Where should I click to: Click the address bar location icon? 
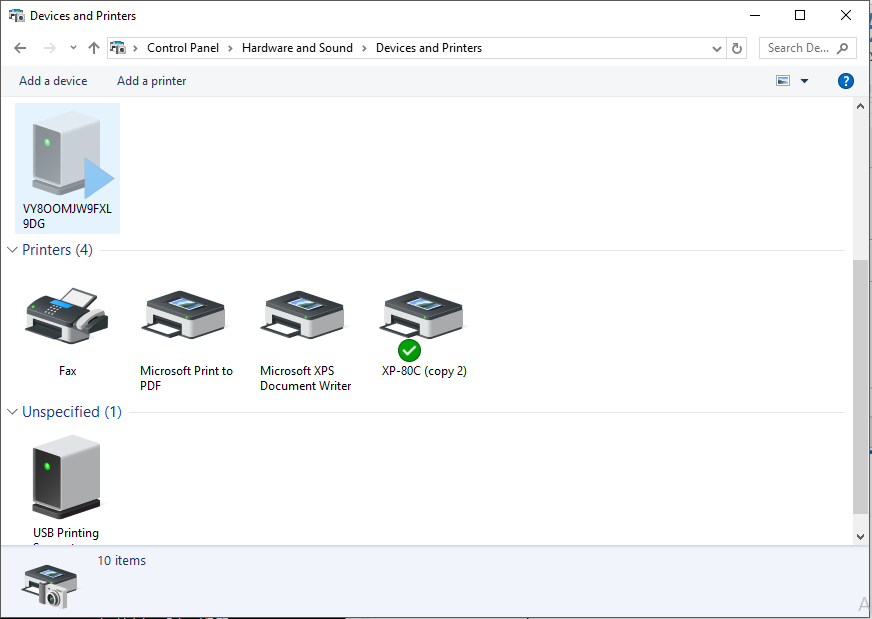coord(117,48)
